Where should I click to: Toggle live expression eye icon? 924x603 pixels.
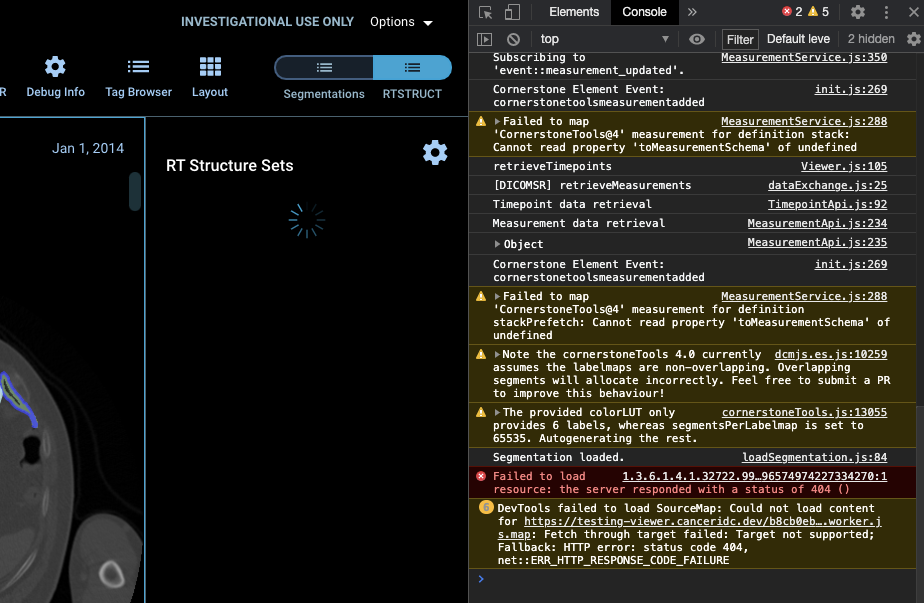coord(697,39)
